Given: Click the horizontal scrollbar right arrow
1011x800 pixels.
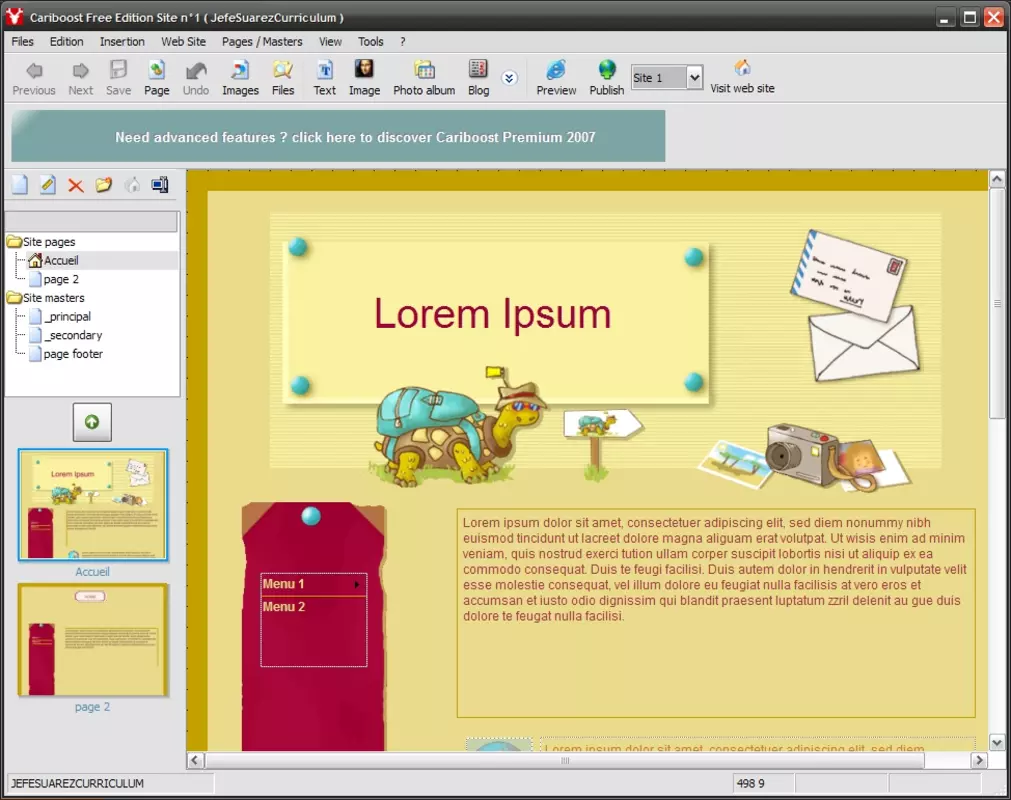Looking at the screenshot, I should (x=979, y=760).
